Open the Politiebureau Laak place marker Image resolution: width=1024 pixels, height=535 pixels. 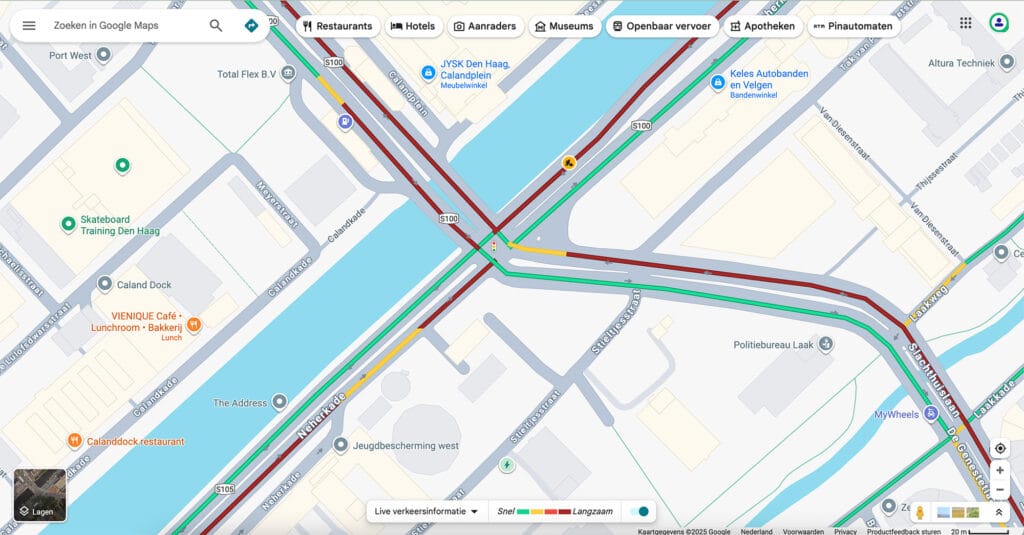[825, 344]
